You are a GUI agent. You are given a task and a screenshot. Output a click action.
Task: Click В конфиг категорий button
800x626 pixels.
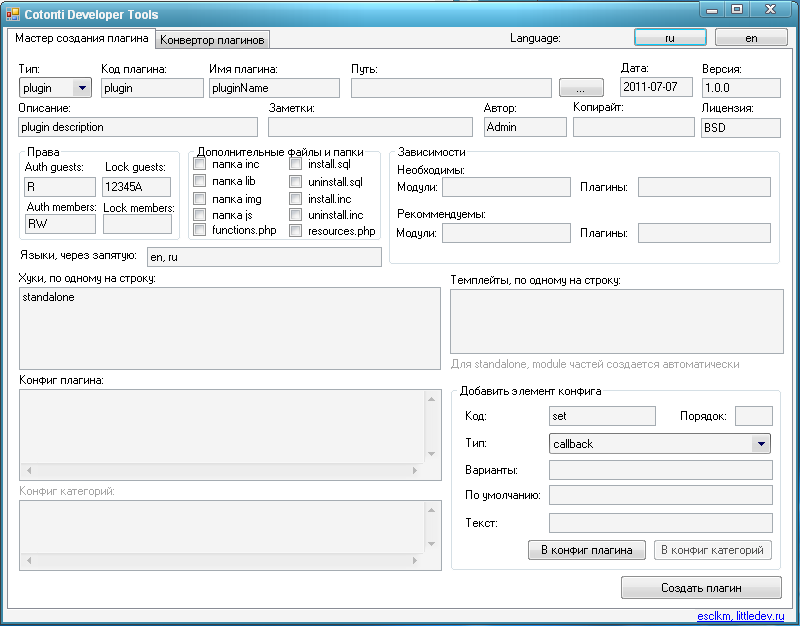click(712, 550)
